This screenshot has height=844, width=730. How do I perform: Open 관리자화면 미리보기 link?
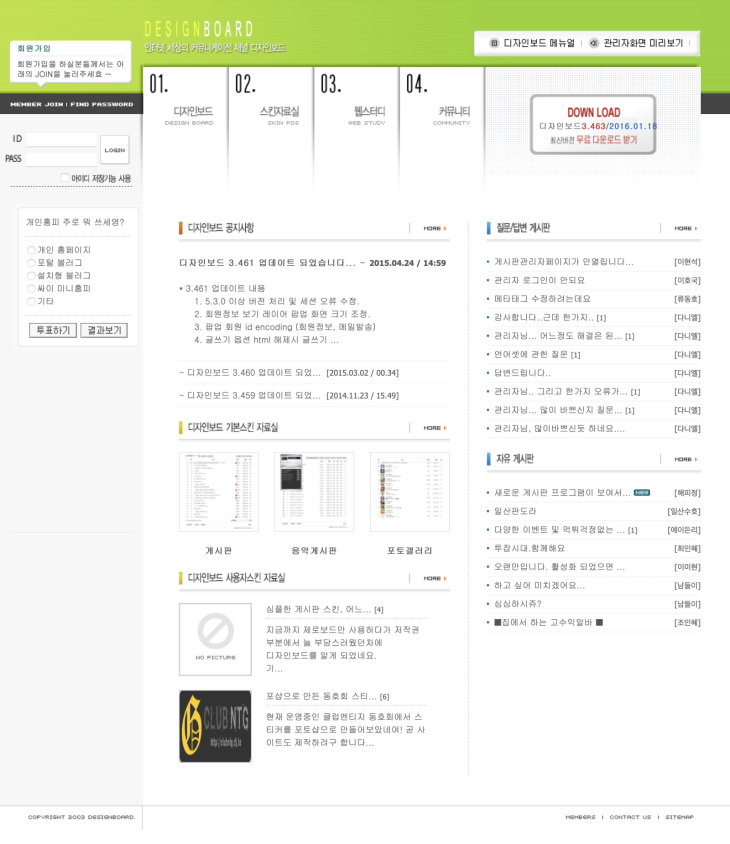click(x=643, y=43)
